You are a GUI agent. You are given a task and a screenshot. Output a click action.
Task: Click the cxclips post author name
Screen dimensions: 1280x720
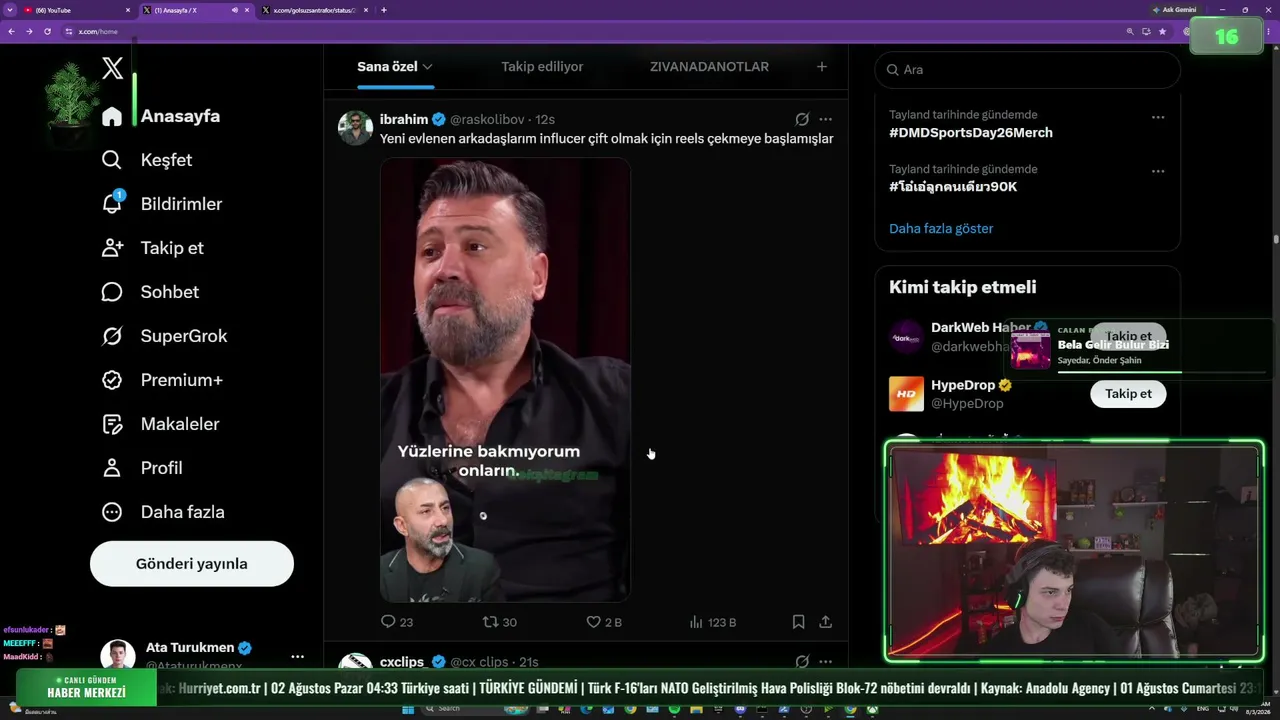pyautogui.click(x=402, y=662)
